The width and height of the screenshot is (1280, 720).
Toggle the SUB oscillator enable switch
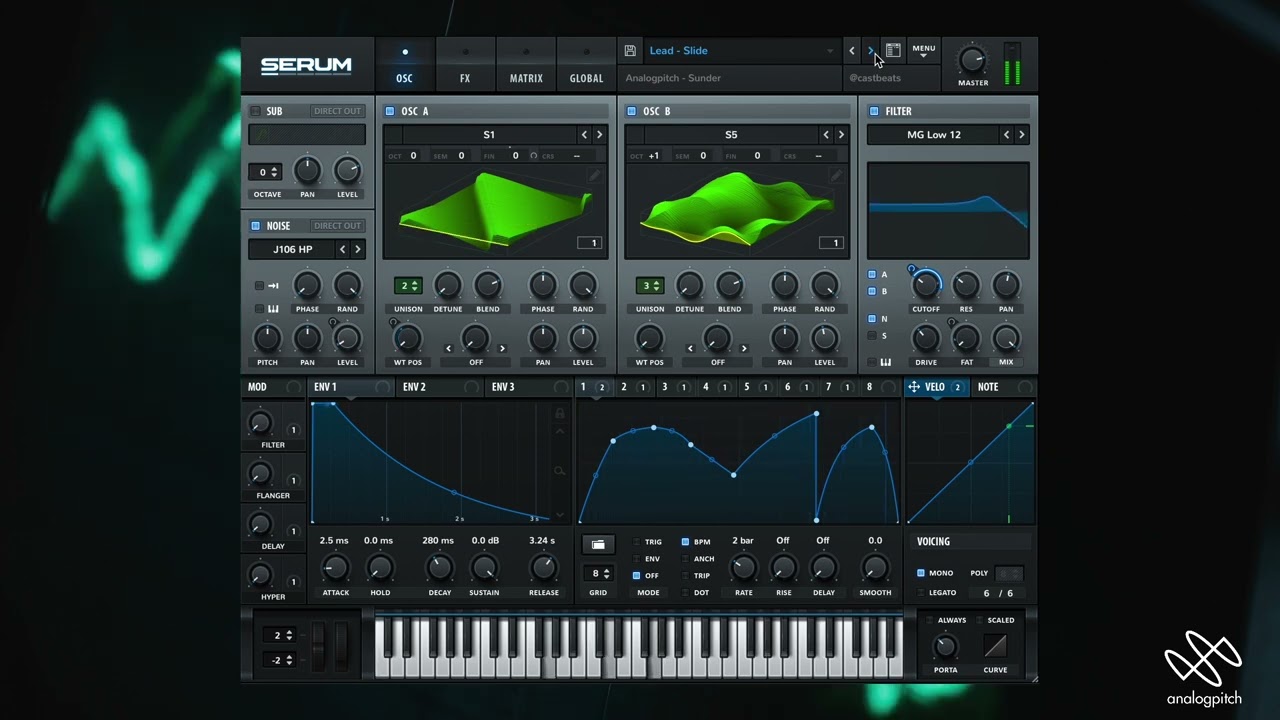coord(255,111)
